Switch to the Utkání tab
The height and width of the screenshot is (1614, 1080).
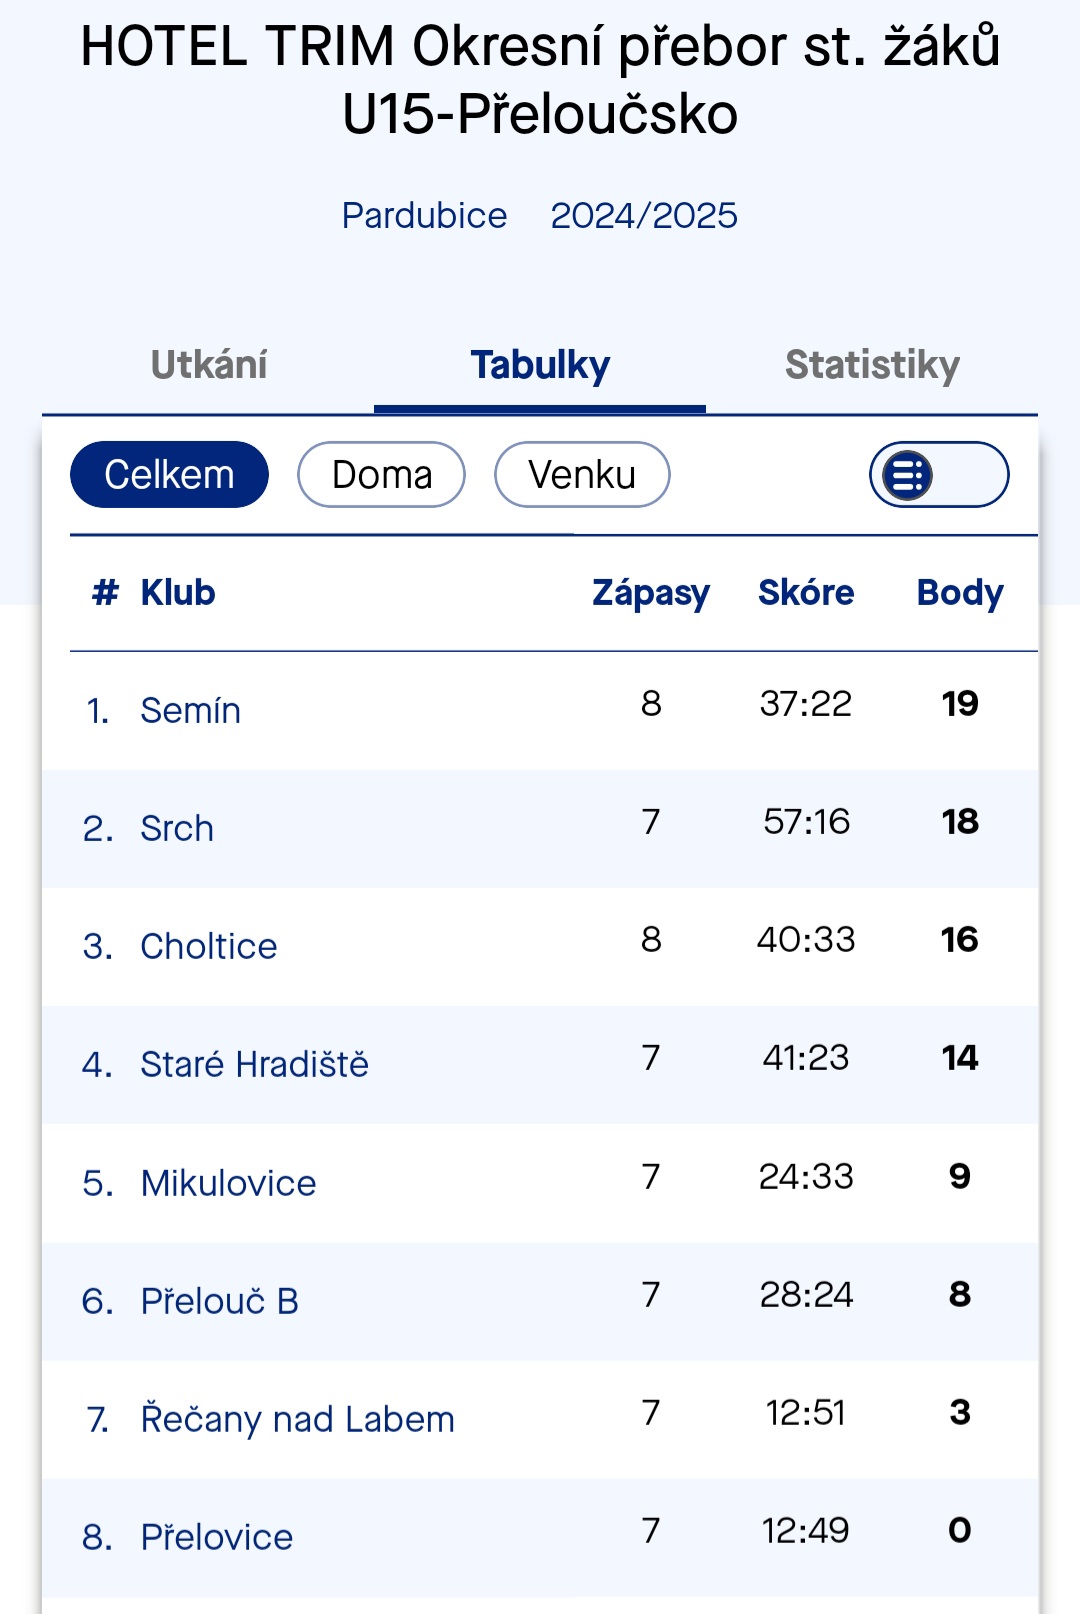(208, 365)
